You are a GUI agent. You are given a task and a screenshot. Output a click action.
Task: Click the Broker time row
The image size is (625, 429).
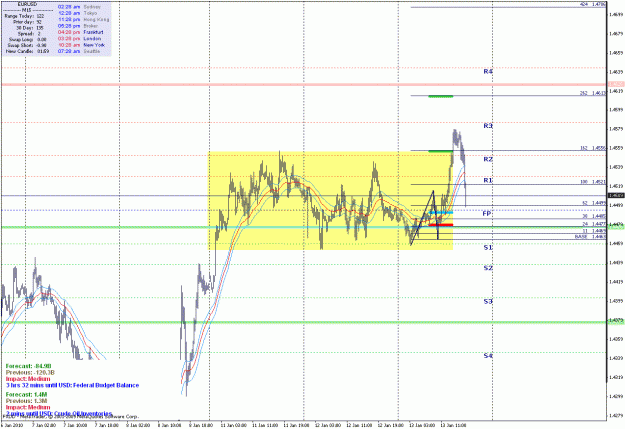pyautogui.click(x=78, y=26)
